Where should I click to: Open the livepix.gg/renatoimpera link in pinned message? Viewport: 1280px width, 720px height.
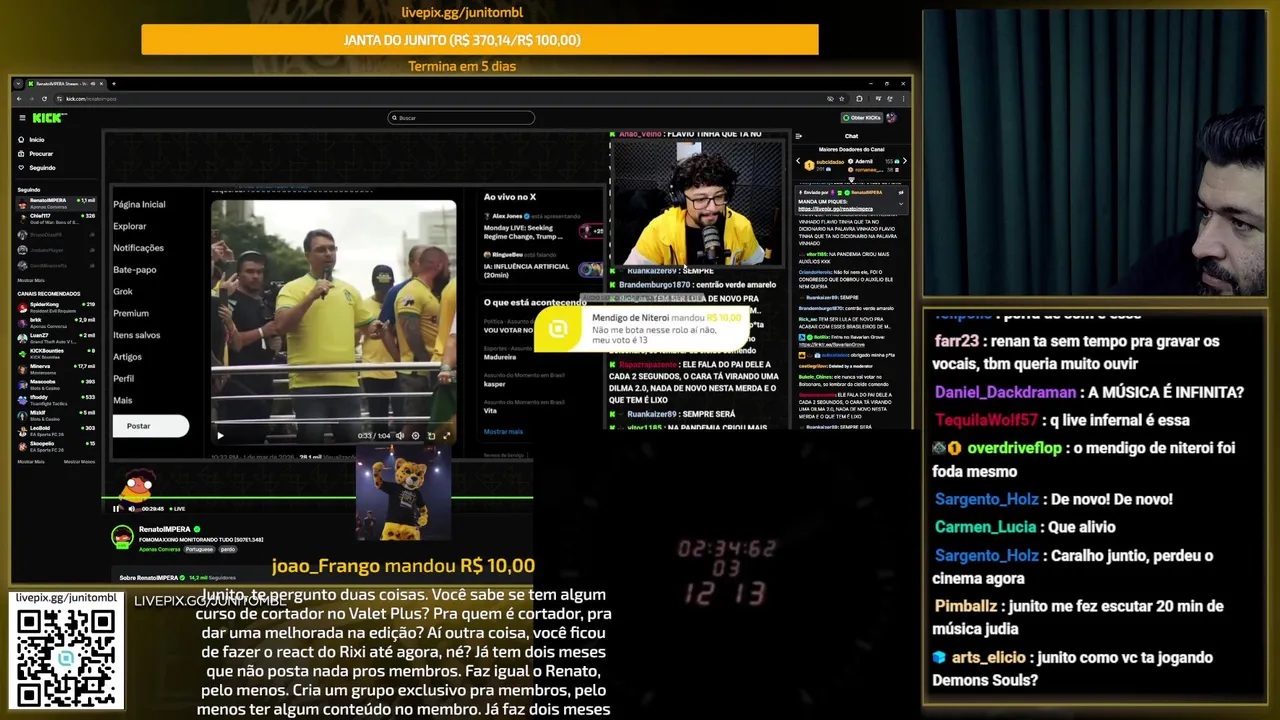tap(835, 209)
